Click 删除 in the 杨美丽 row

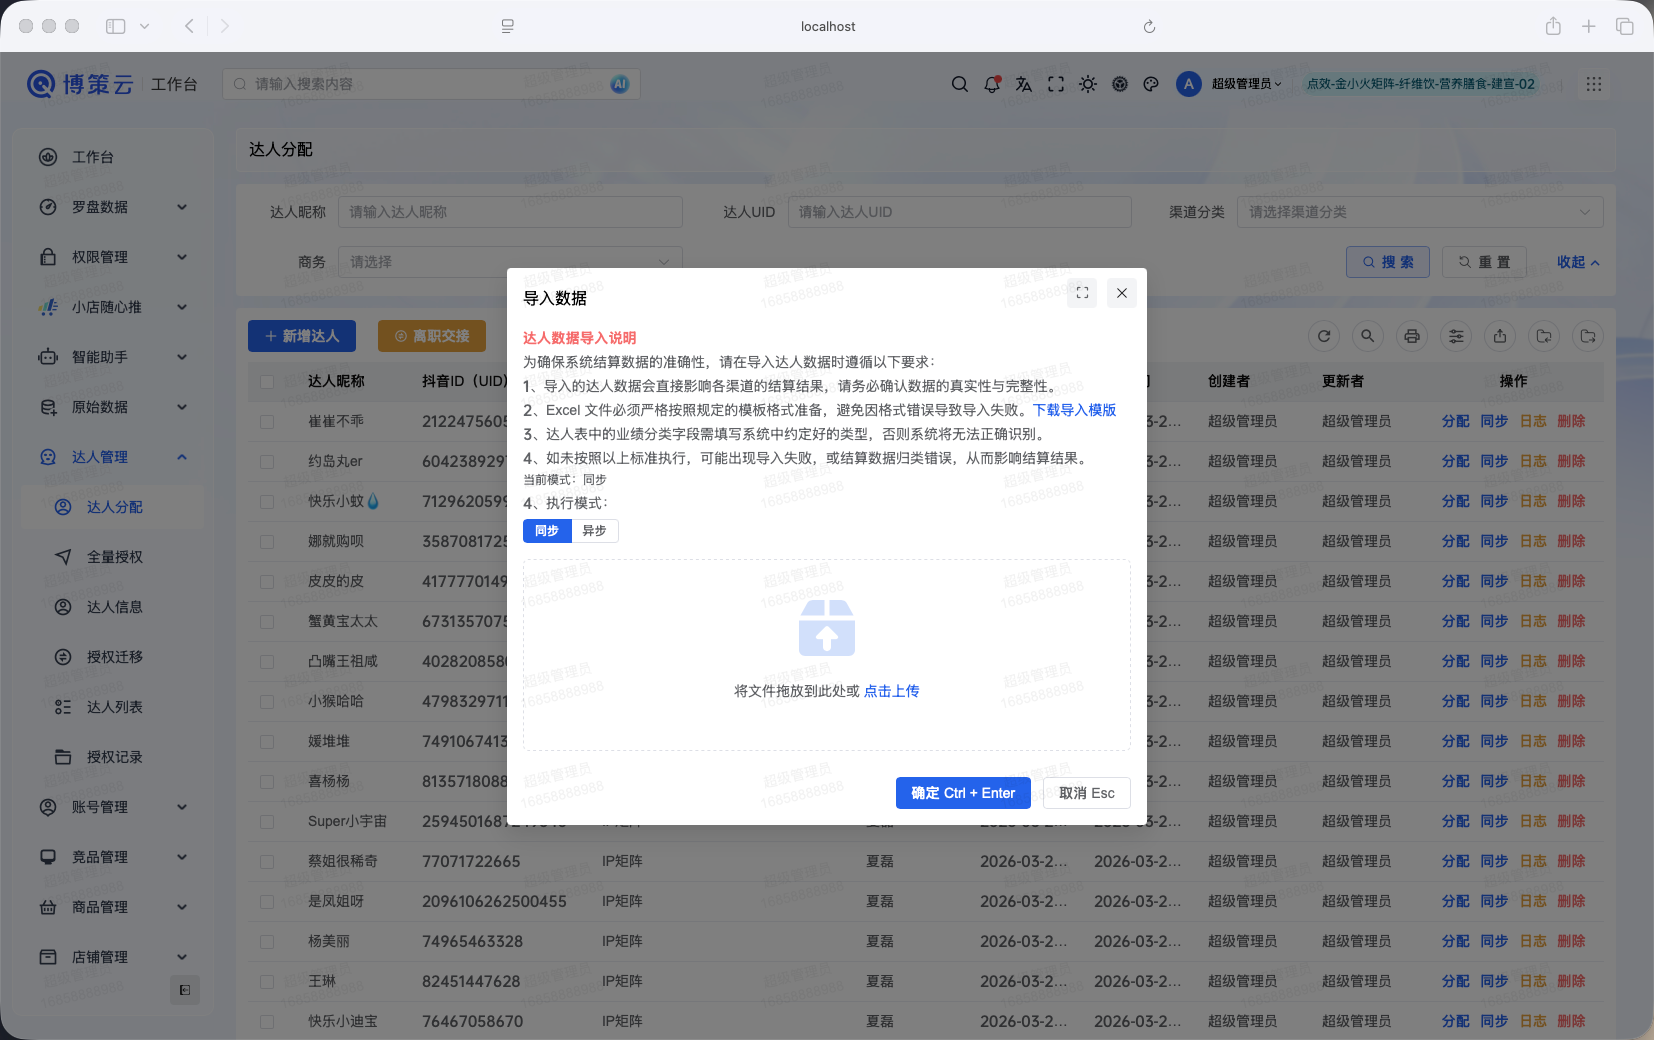[x=1571, y=942]
